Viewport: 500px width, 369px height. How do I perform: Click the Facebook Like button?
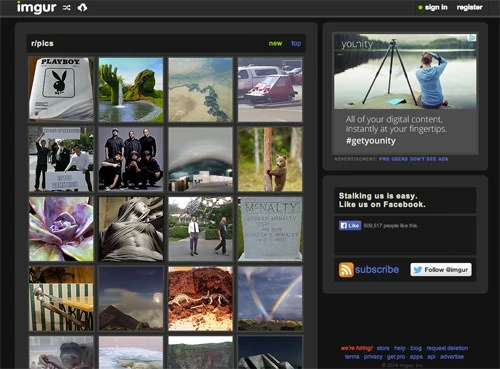click(350, 226)
